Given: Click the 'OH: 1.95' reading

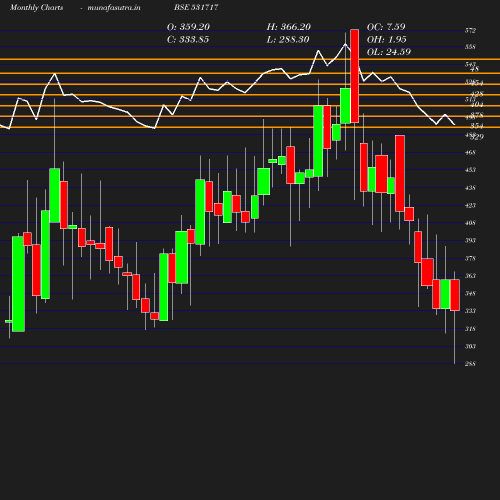Looking at the screenshot, I should coord(387,39).
